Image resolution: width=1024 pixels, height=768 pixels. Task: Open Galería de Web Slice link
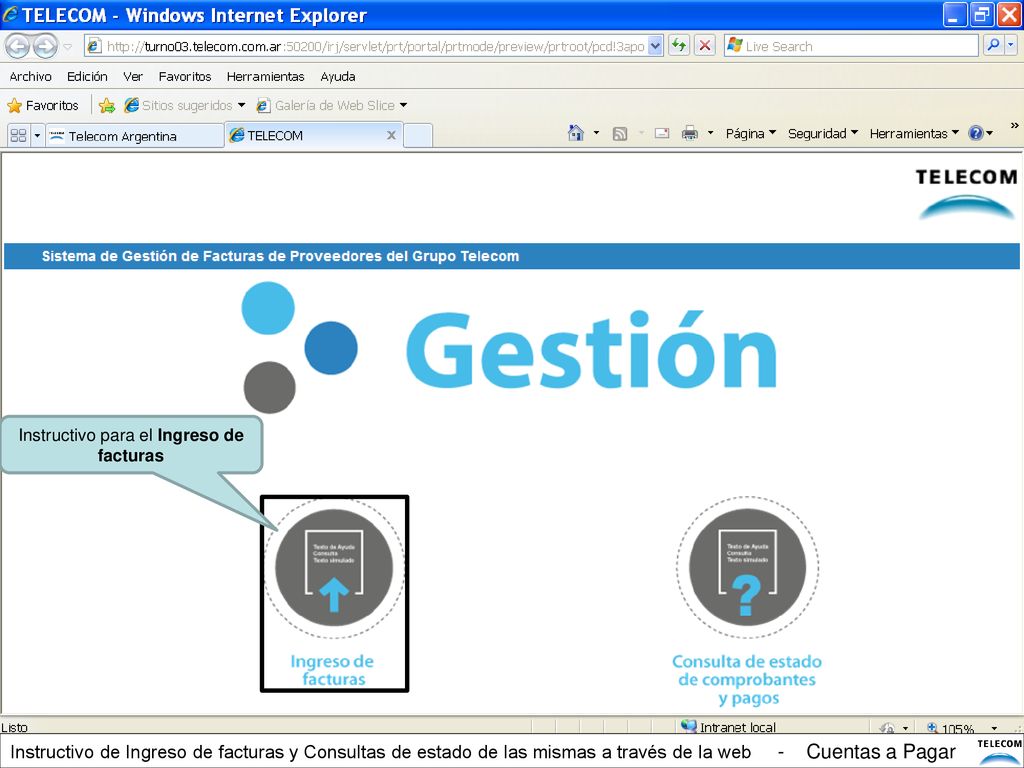(331, 105)
